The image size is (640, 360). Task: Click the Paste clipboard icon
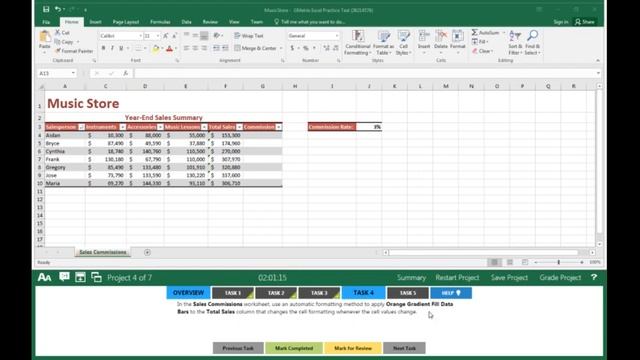tap(44, 37)
